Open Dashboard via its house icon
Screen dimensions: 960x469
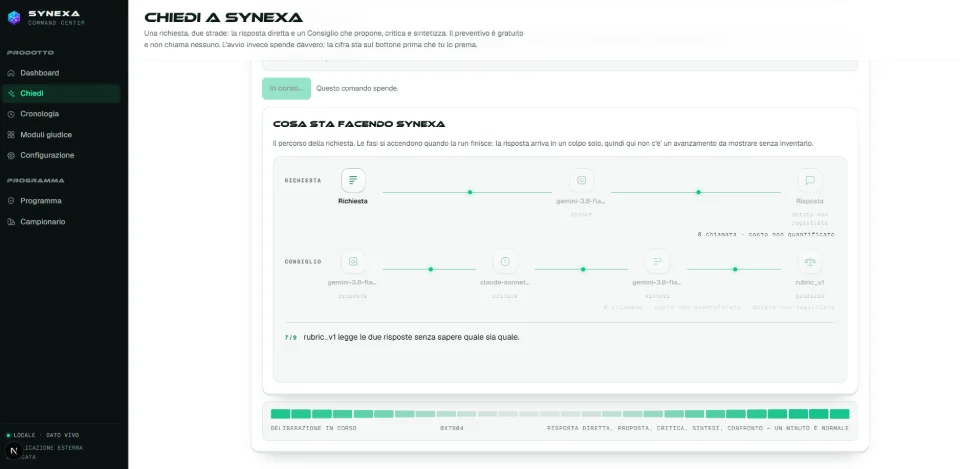coord(11,73)
